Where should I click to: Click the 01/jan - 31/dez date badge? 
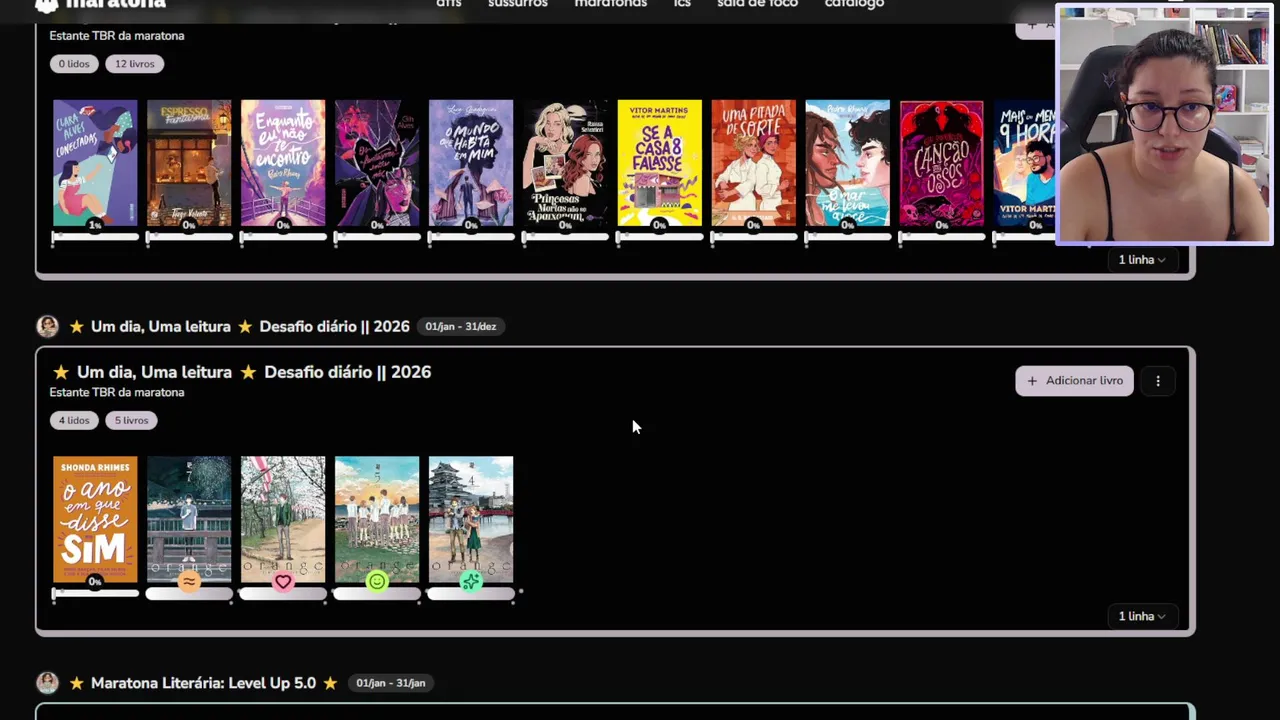point(460,327)
